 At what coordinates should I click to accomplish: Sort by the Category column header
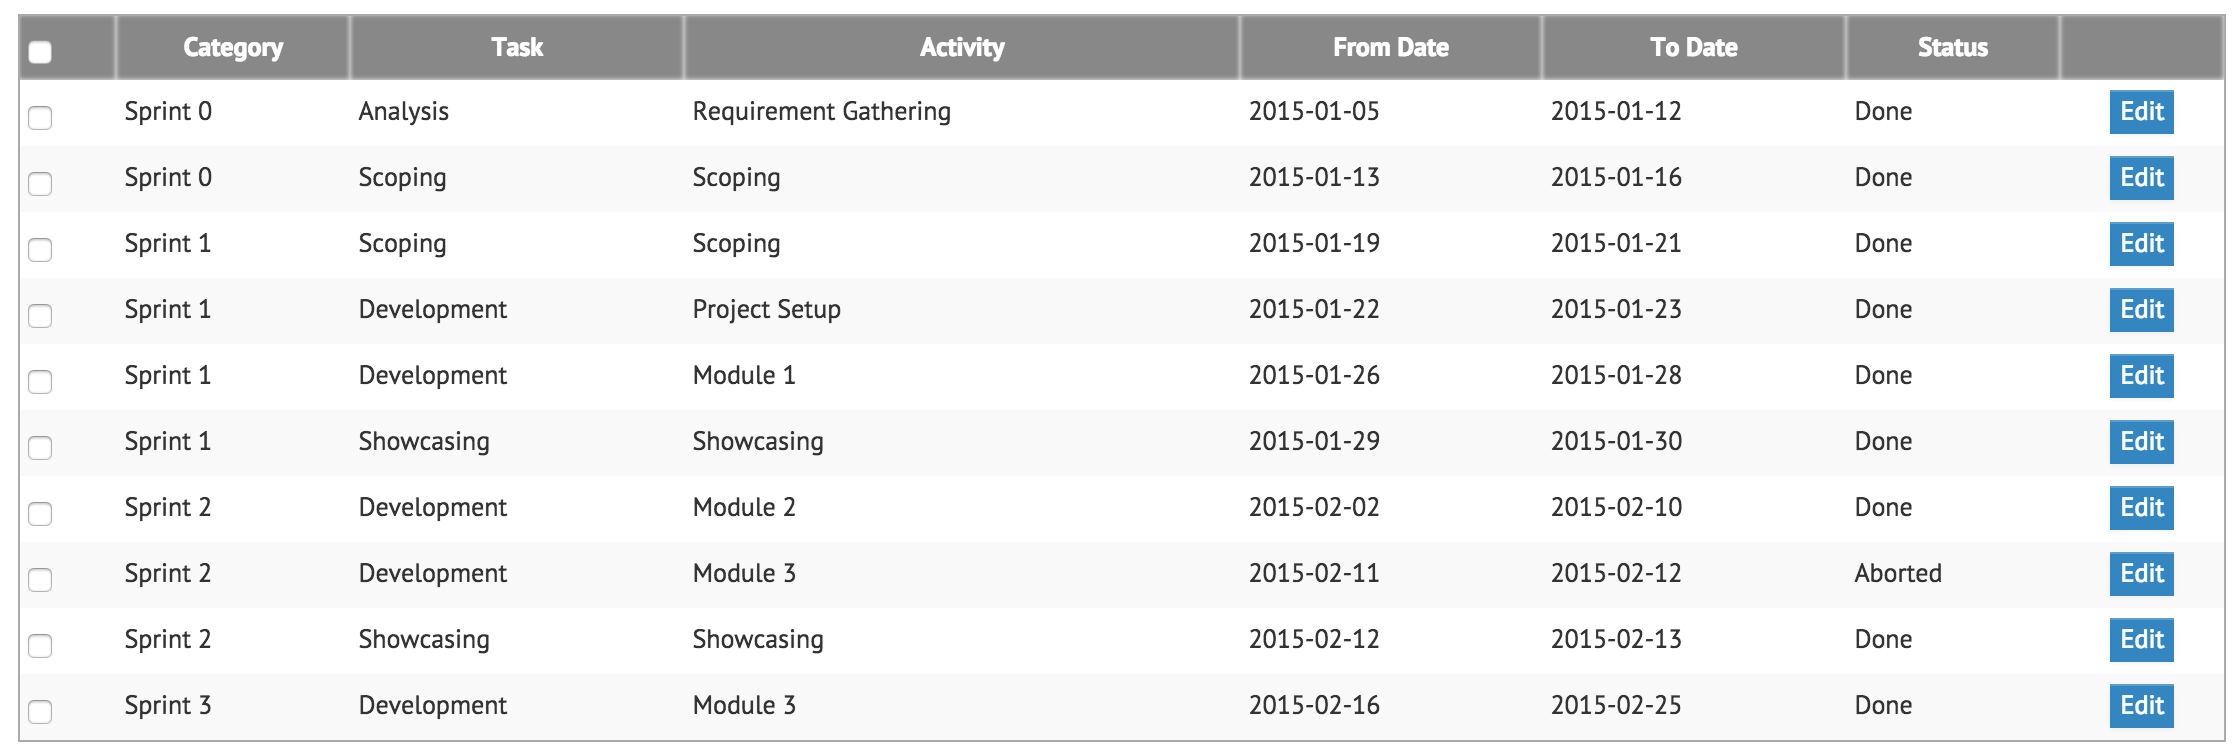(233, 48)
